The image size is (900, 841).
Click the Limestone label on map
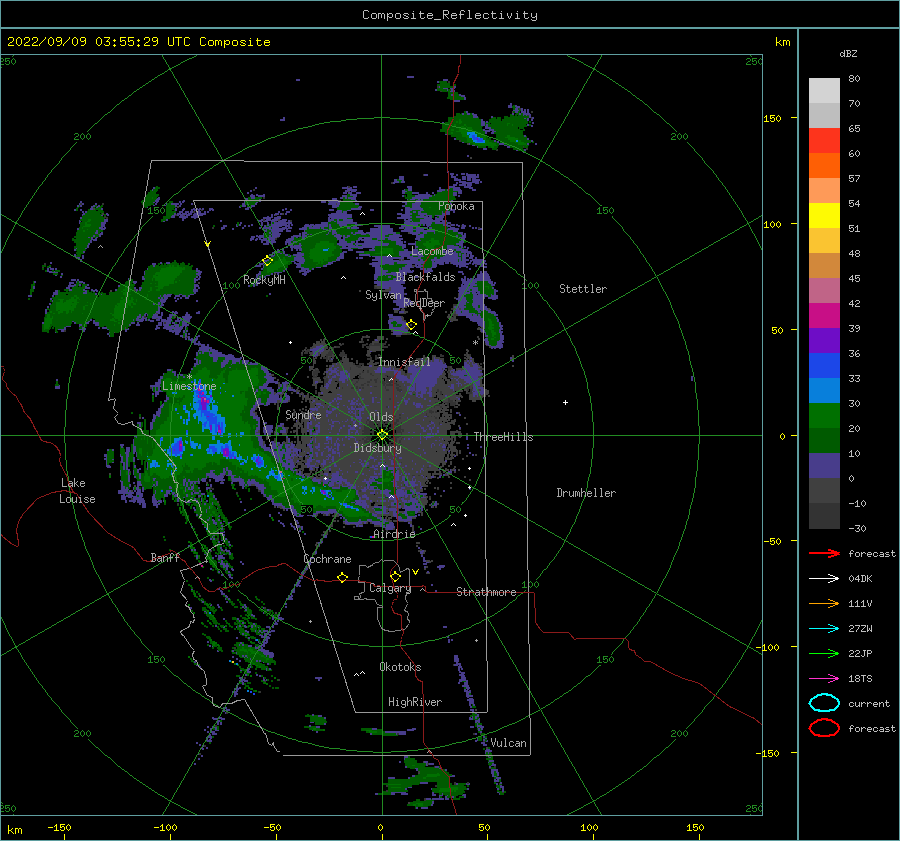pos(189,386)
